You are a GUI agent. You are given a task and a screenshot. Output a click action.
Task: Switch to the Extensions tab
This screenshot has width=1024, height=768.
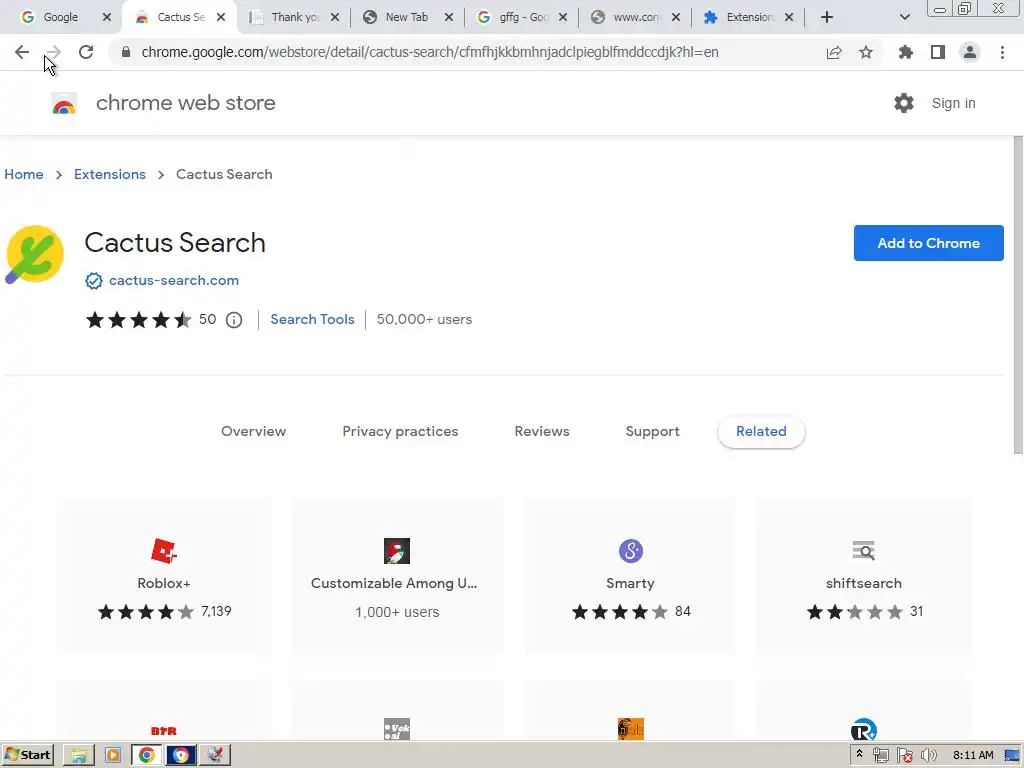(x=750, y=17)
